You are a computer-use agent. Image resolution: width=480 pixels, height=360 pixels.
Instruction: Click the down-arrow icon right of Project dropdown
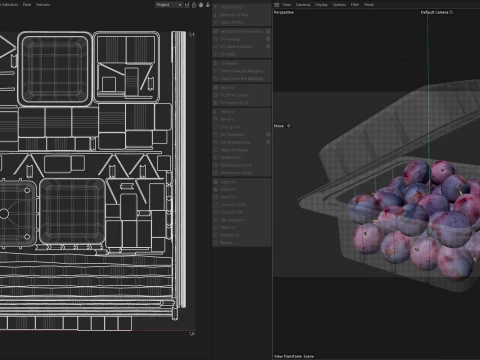[208, 5]
